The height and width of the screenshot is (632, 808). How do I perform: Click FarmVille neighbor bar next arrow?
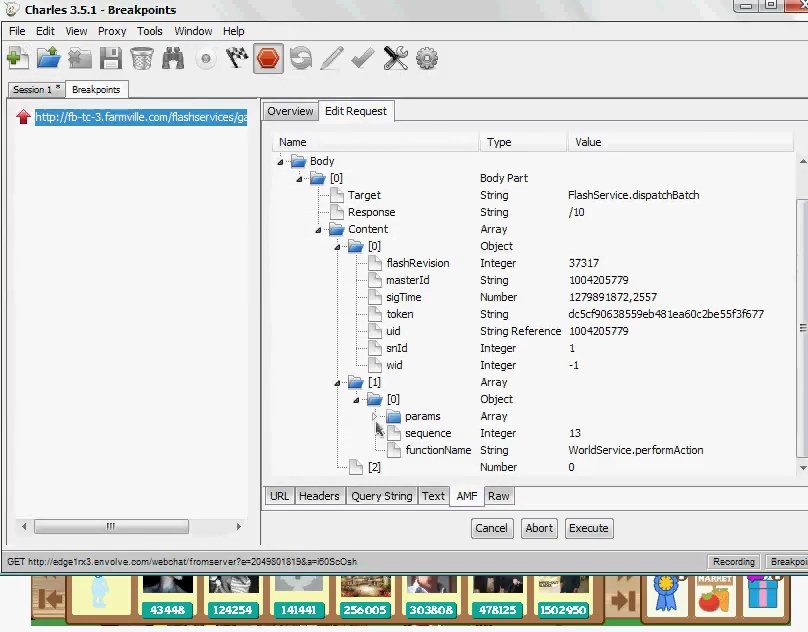[623, 599]
